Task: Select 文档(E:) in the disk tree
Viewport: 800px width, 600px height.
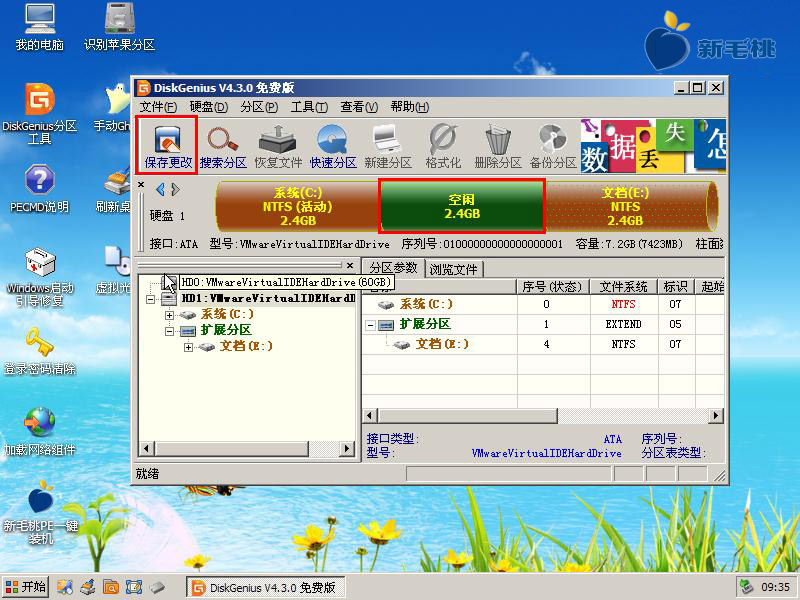Action: (246, 346)
